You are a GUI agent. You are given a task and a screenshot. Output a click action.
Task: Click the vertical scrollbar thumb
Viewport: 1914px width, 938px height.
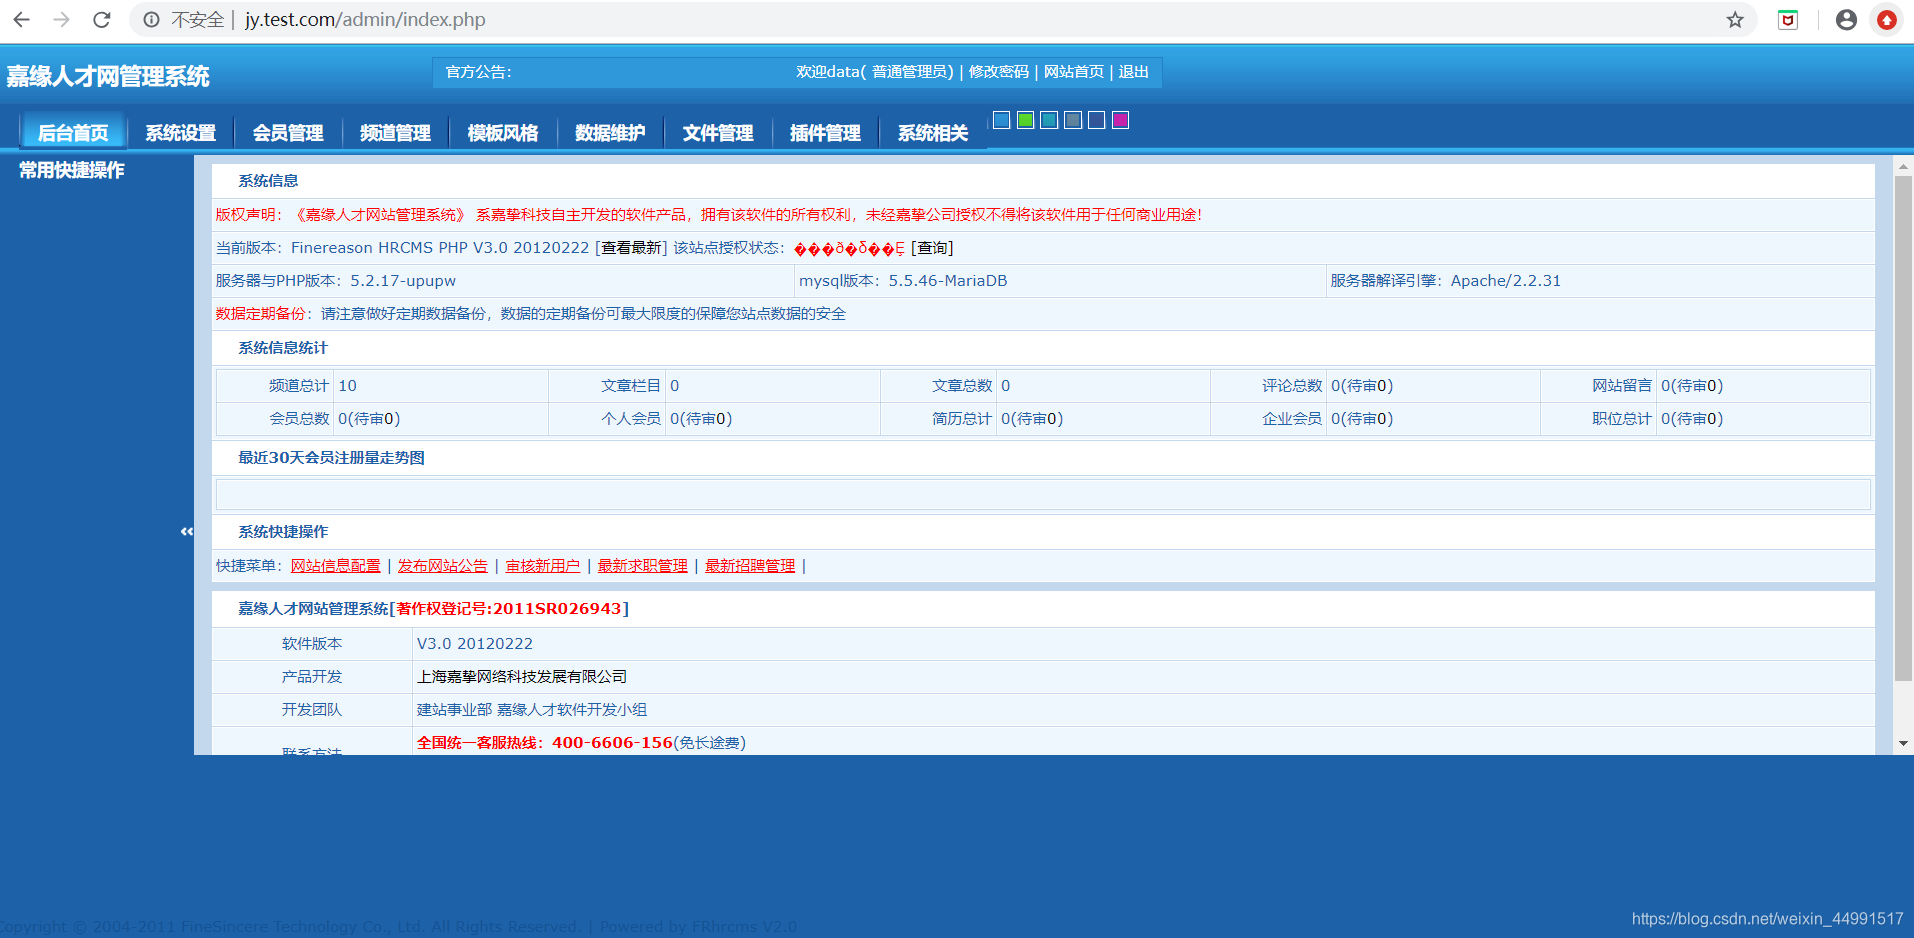(x=1903, y=430)
